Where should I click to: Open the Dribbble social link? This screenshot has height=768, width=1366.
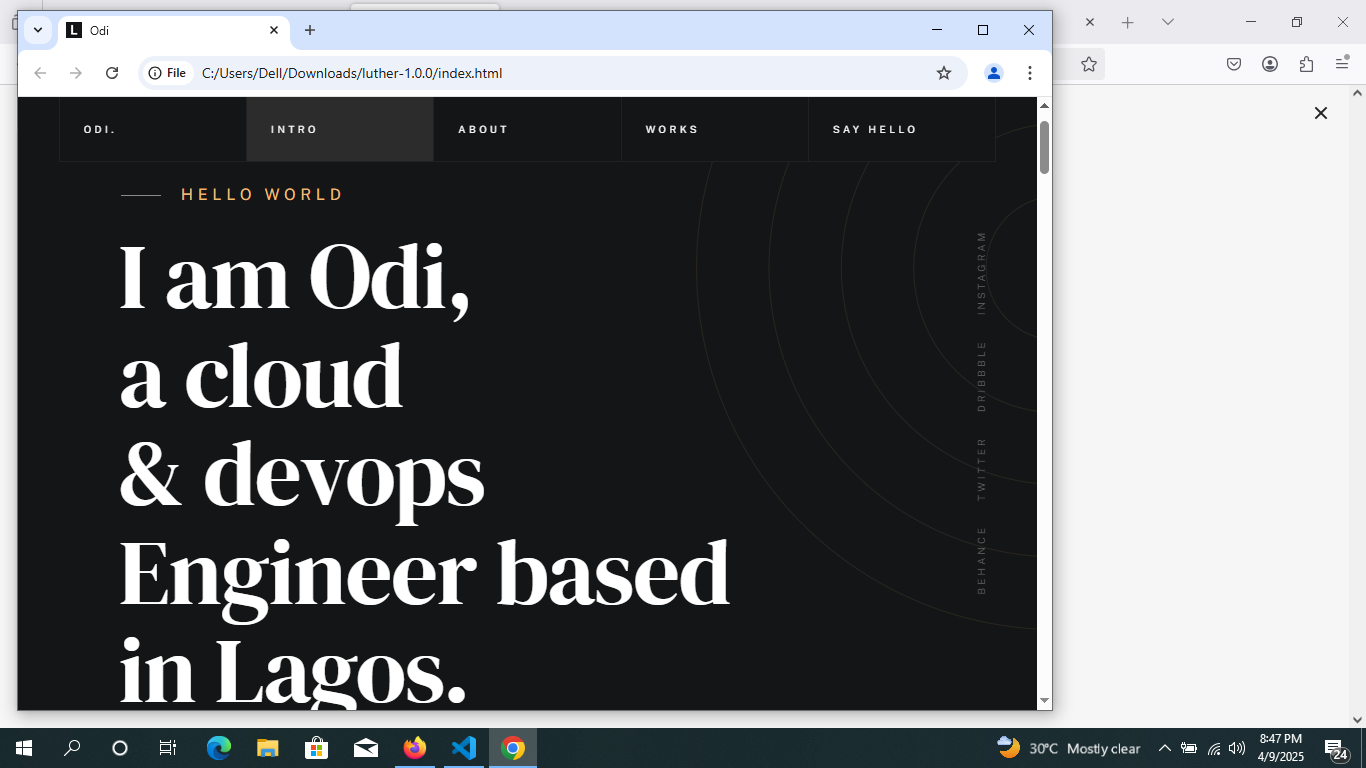tap(982, 377)
